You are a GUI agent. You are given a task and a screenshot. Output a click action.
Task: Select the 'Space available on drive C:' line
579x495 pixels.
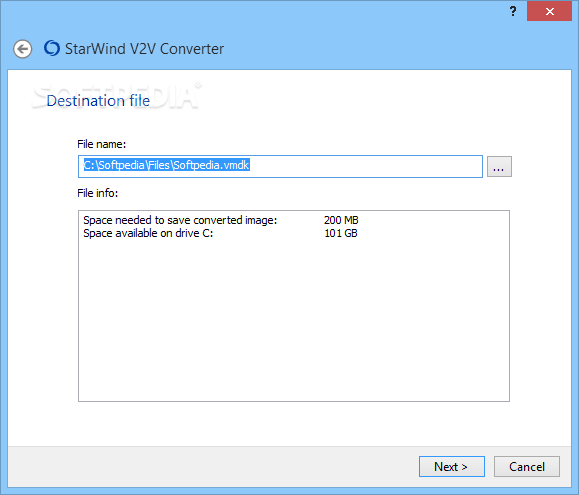148,233
